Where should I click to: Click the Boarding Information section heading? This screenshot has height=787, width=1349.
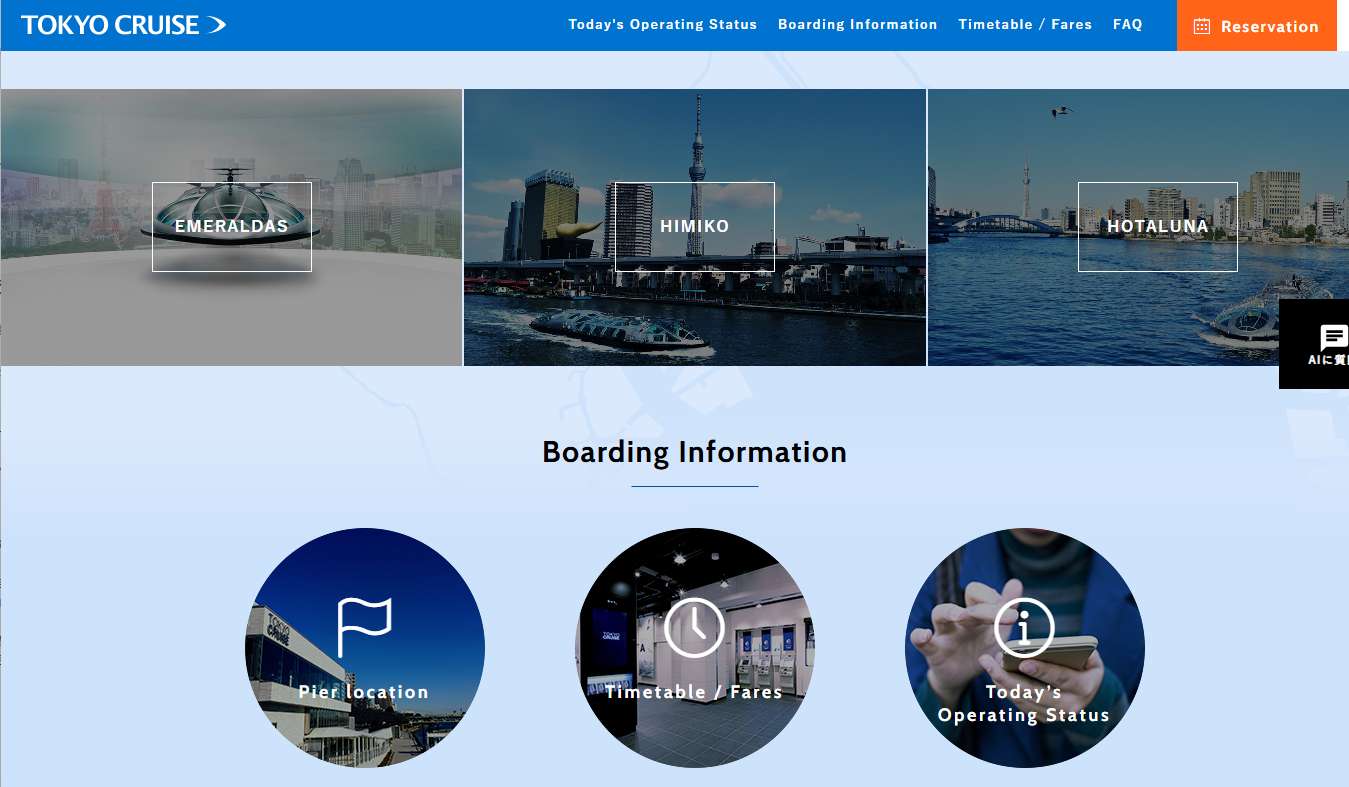(x=694, y=452)
